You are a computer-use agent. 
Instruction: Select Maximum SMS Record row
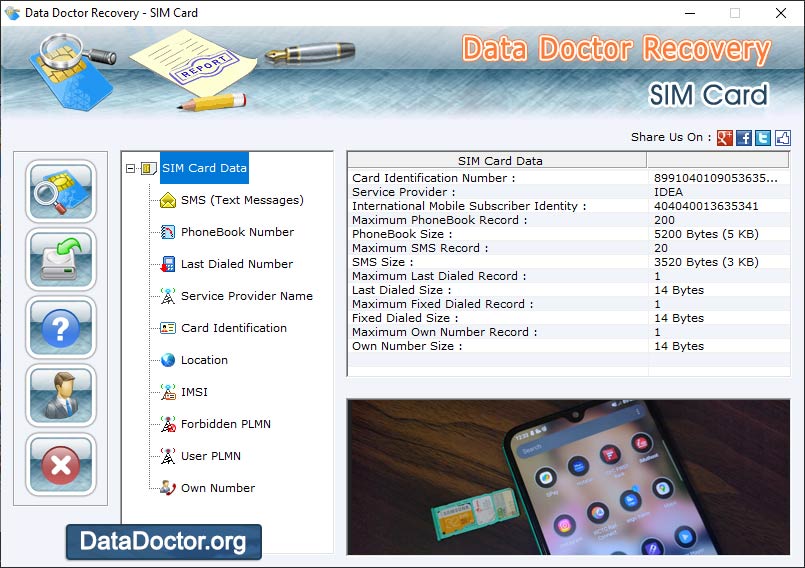pos(568,248)
